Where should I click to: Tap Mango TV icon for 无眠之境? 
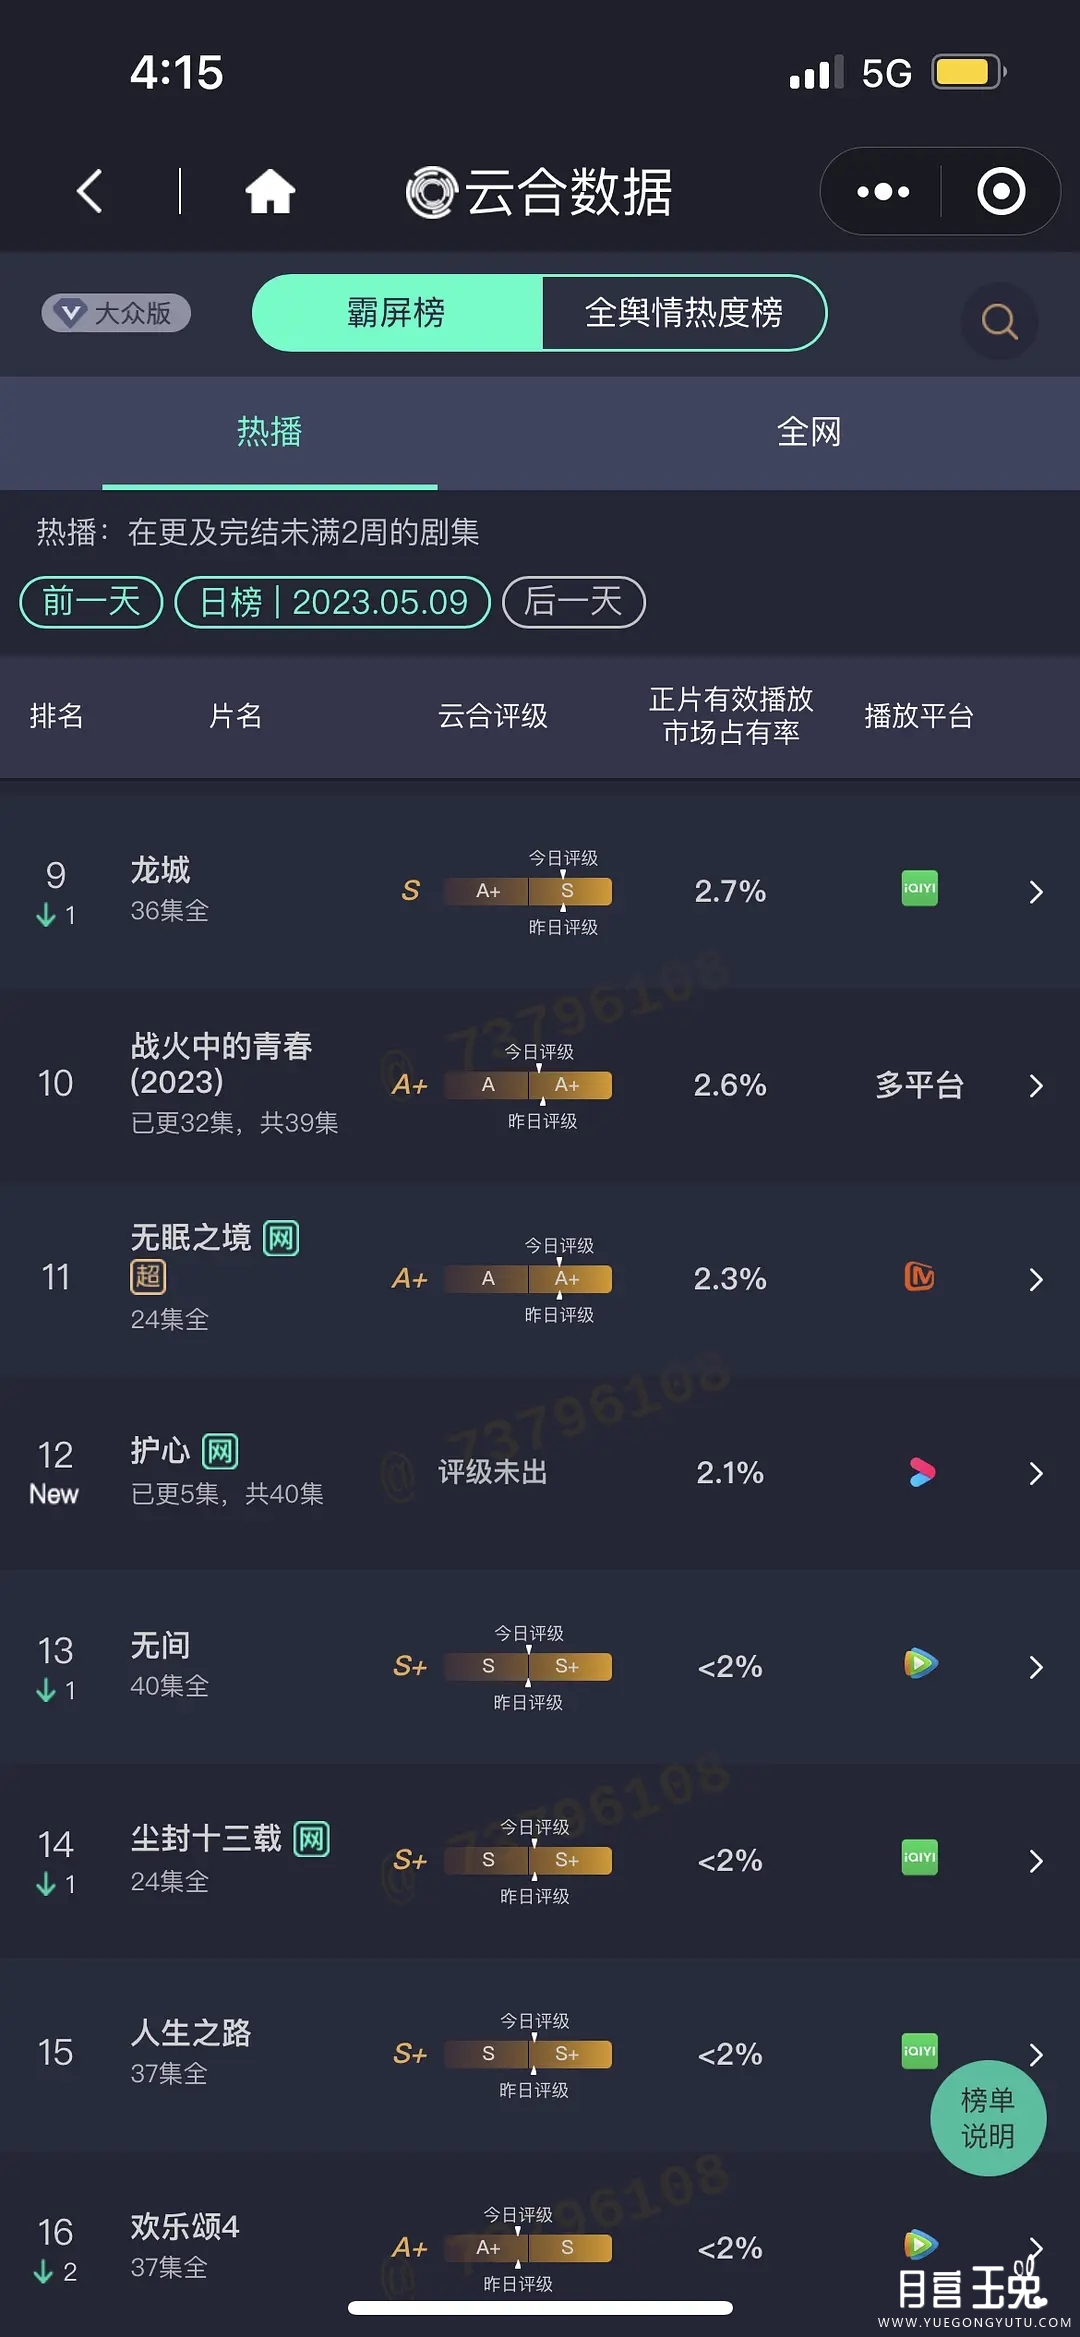point(919,1277)
